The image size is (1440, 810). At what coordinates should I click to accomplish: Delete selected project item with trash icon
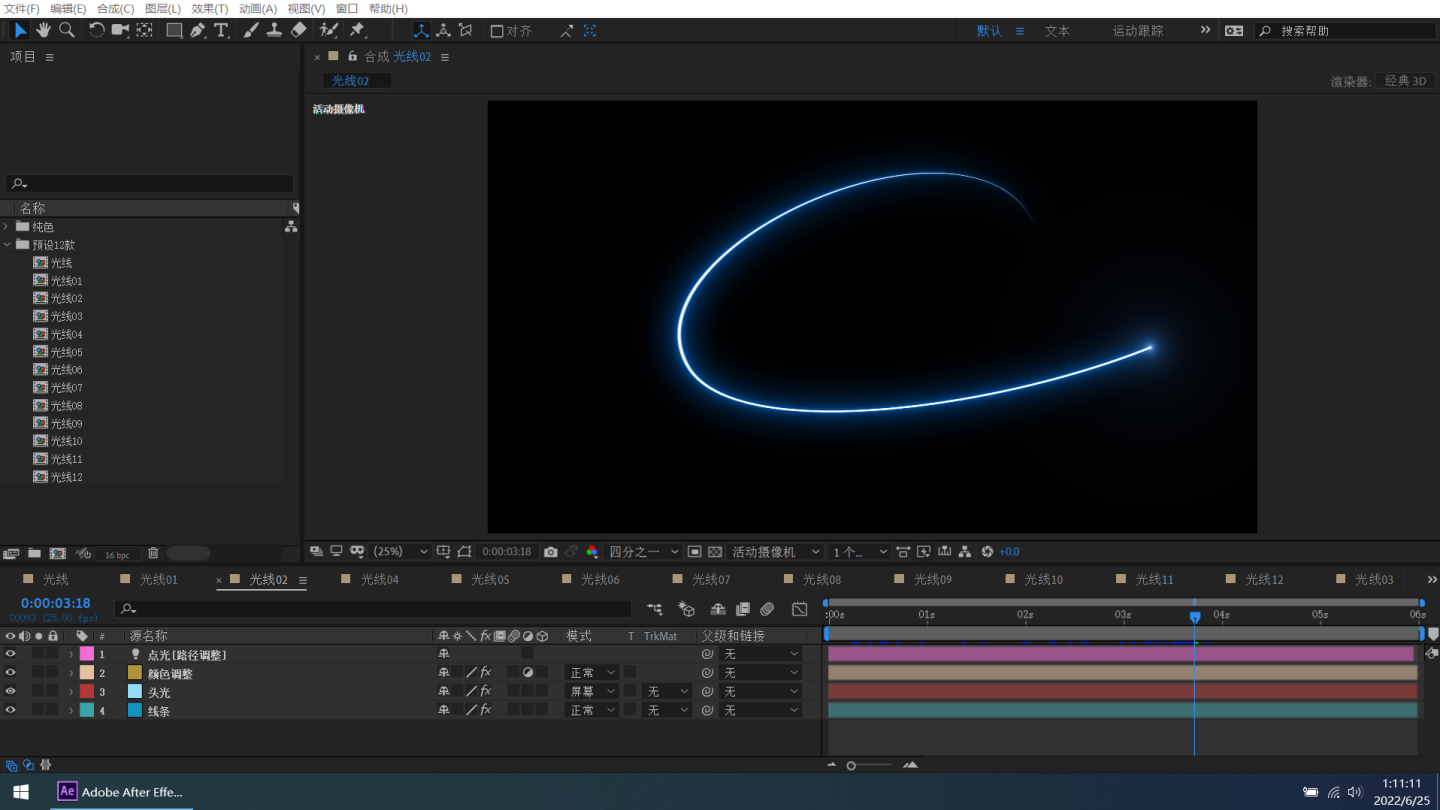pyautogui.click(x=153, y=553)
